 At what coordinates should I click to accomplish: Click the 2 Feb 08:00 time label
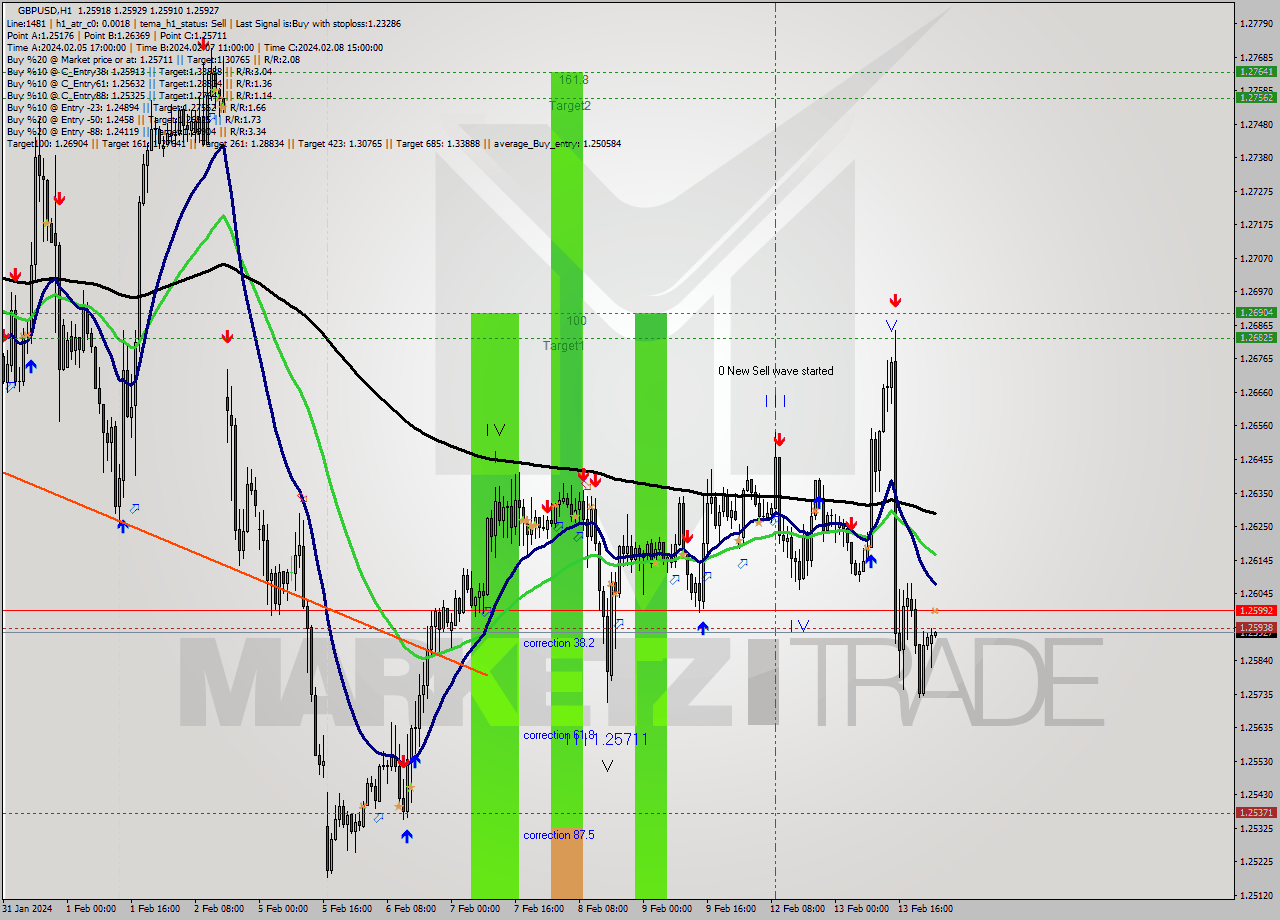219,909
